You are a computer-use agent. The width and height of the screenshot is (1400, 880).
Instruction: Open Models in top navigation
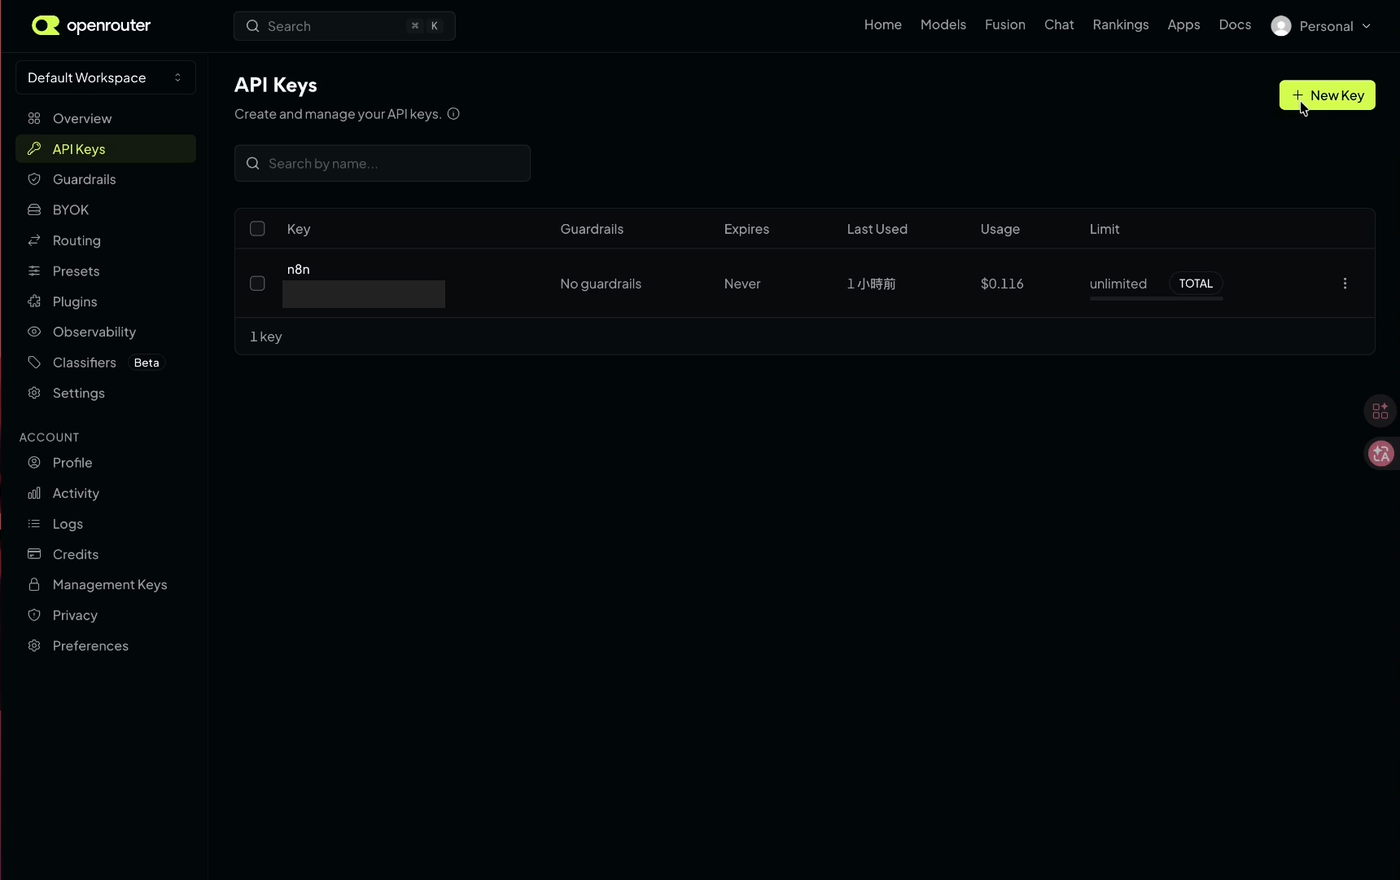pyautogui.click(x=943, y=25)
